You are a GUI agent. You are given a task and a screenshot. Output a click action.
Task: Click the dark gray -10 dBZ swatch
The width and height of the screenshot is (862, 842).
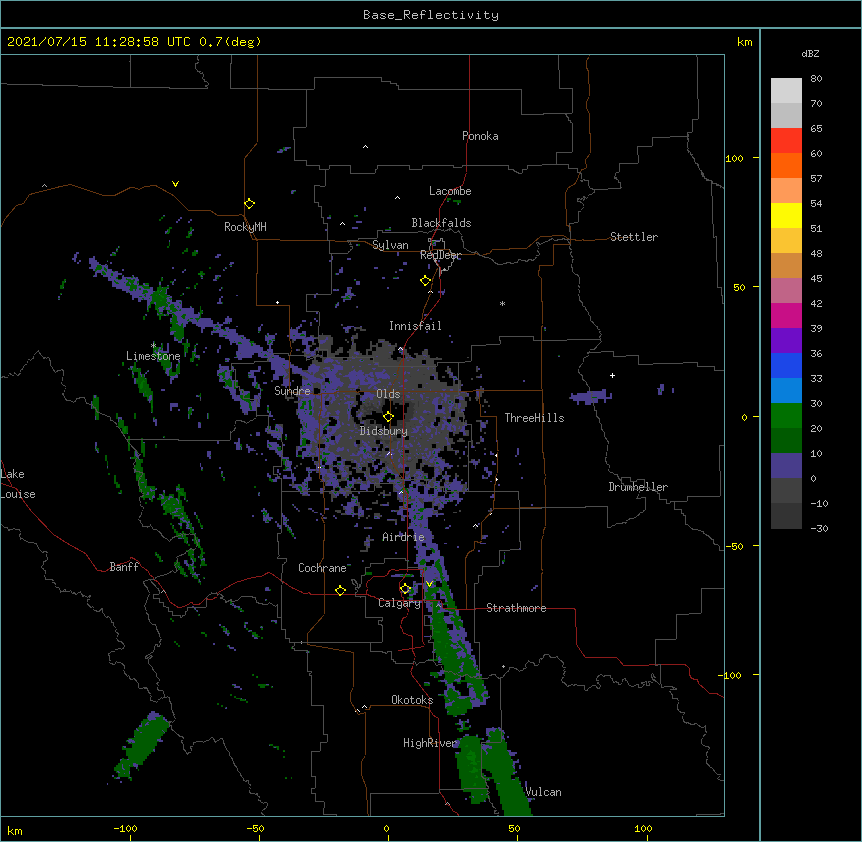tap(786, 516)
